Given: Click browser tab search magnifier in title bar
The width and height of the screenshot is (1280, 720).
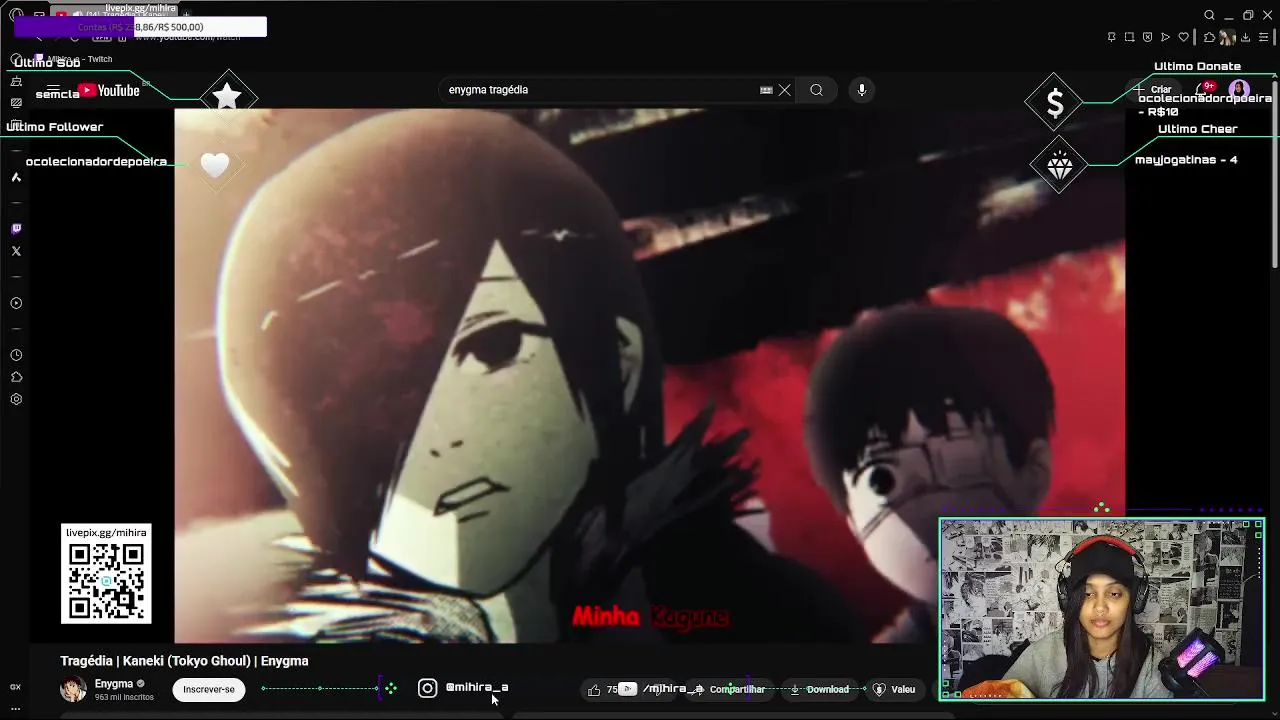Looking at the screenshot, I should 1209,15.
